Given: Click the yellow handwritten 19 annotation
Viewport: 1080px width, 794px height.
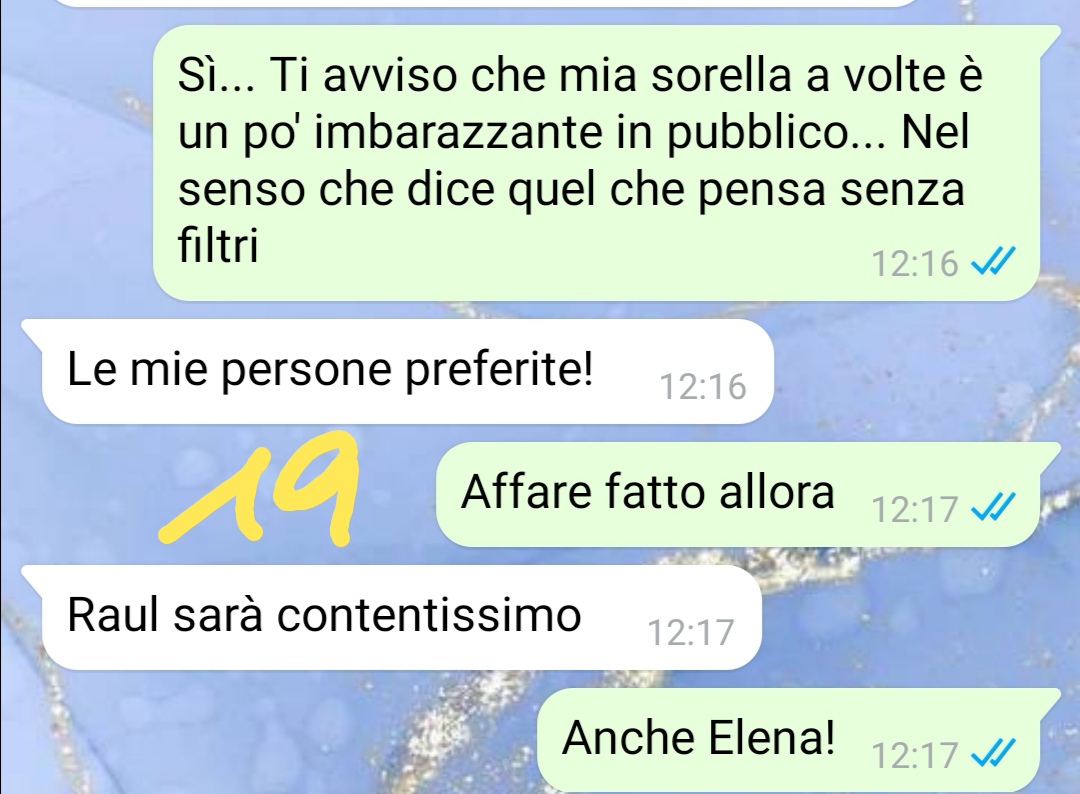Looking at the screenshot, I should point(260,488).
